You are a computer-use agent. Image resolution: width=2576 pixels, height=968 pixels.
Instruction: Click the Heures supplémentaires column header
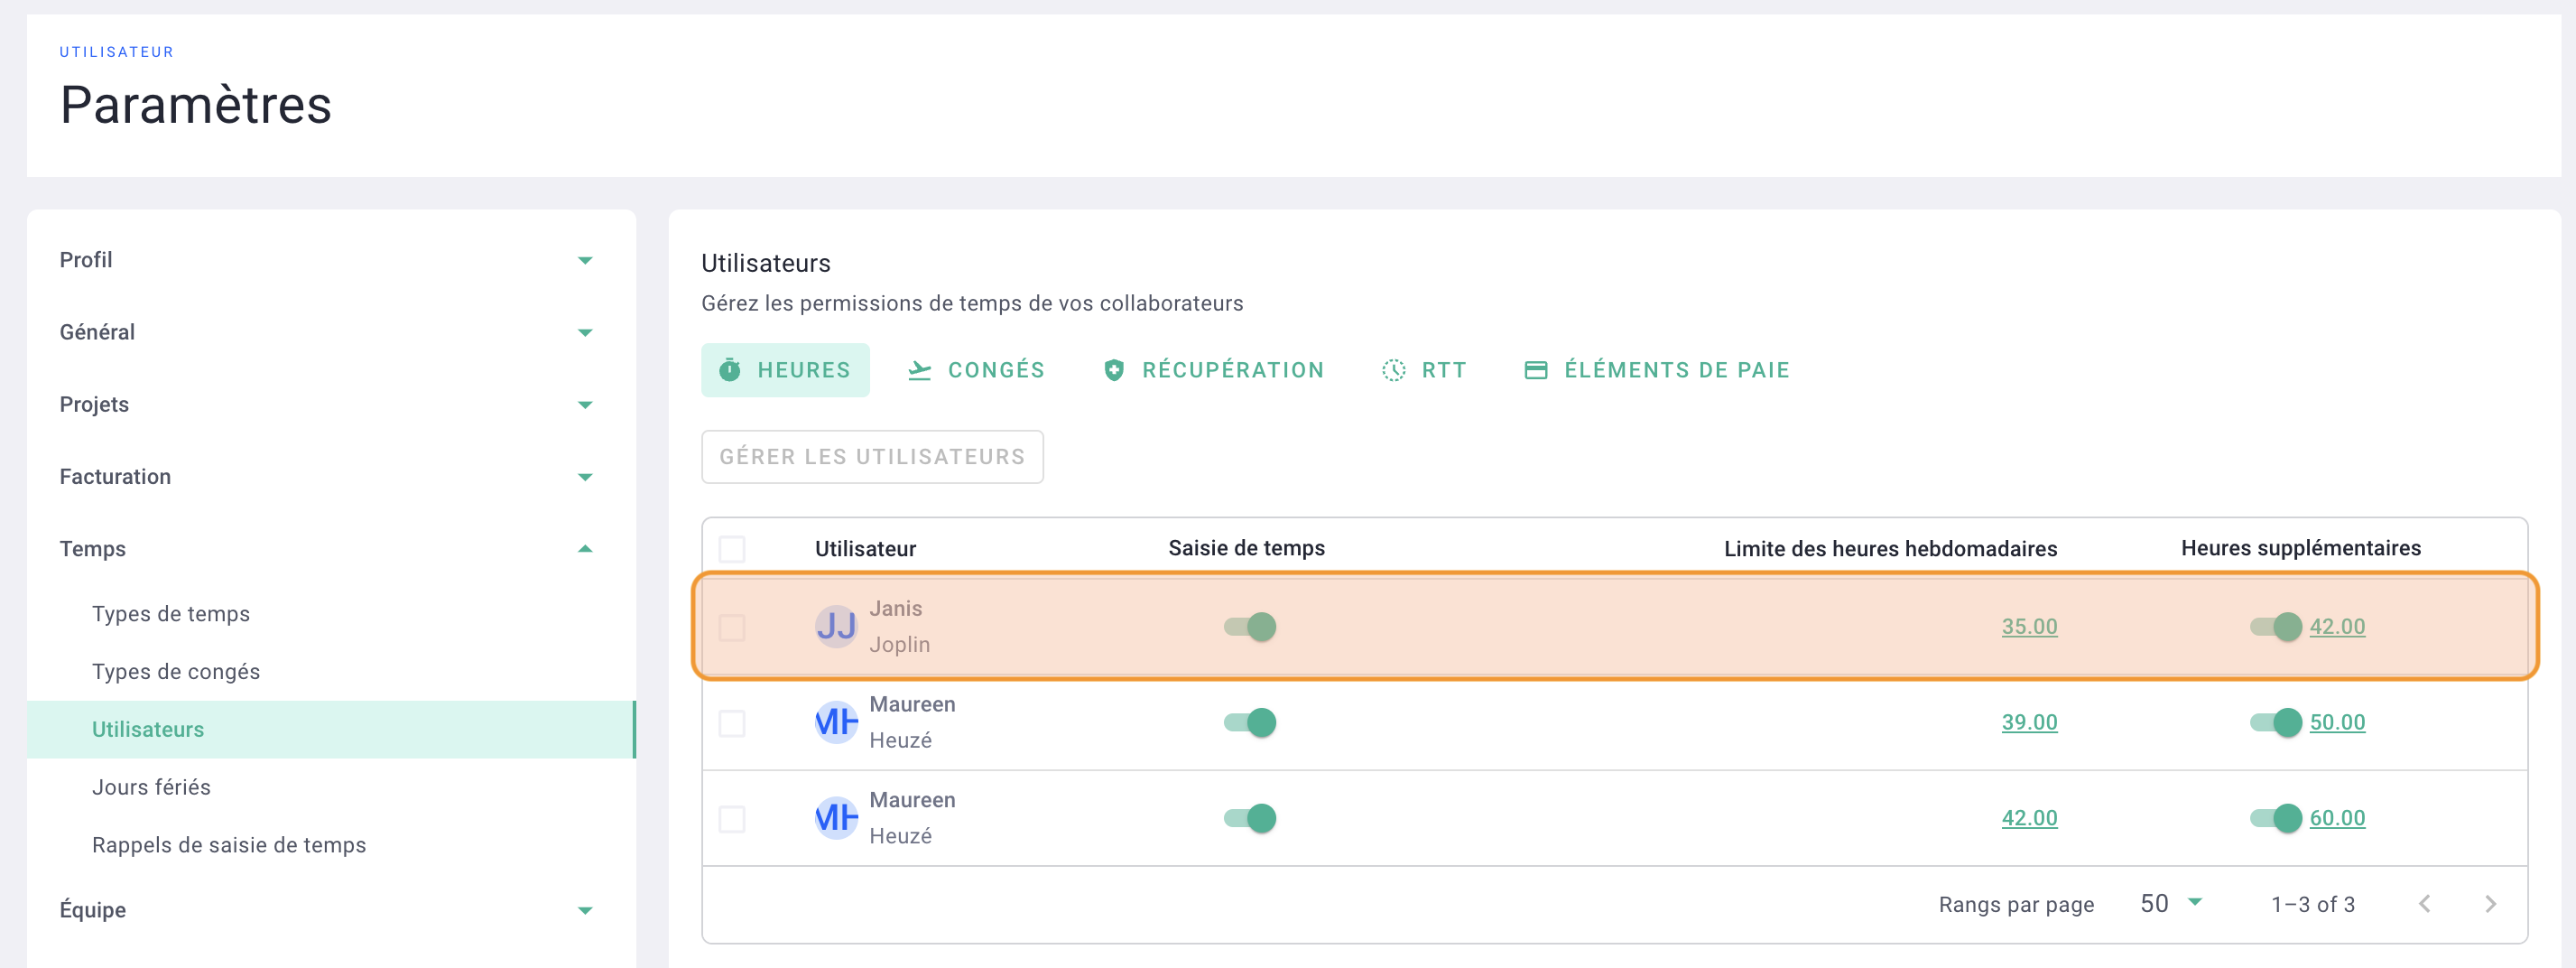tap(2300, 548)
